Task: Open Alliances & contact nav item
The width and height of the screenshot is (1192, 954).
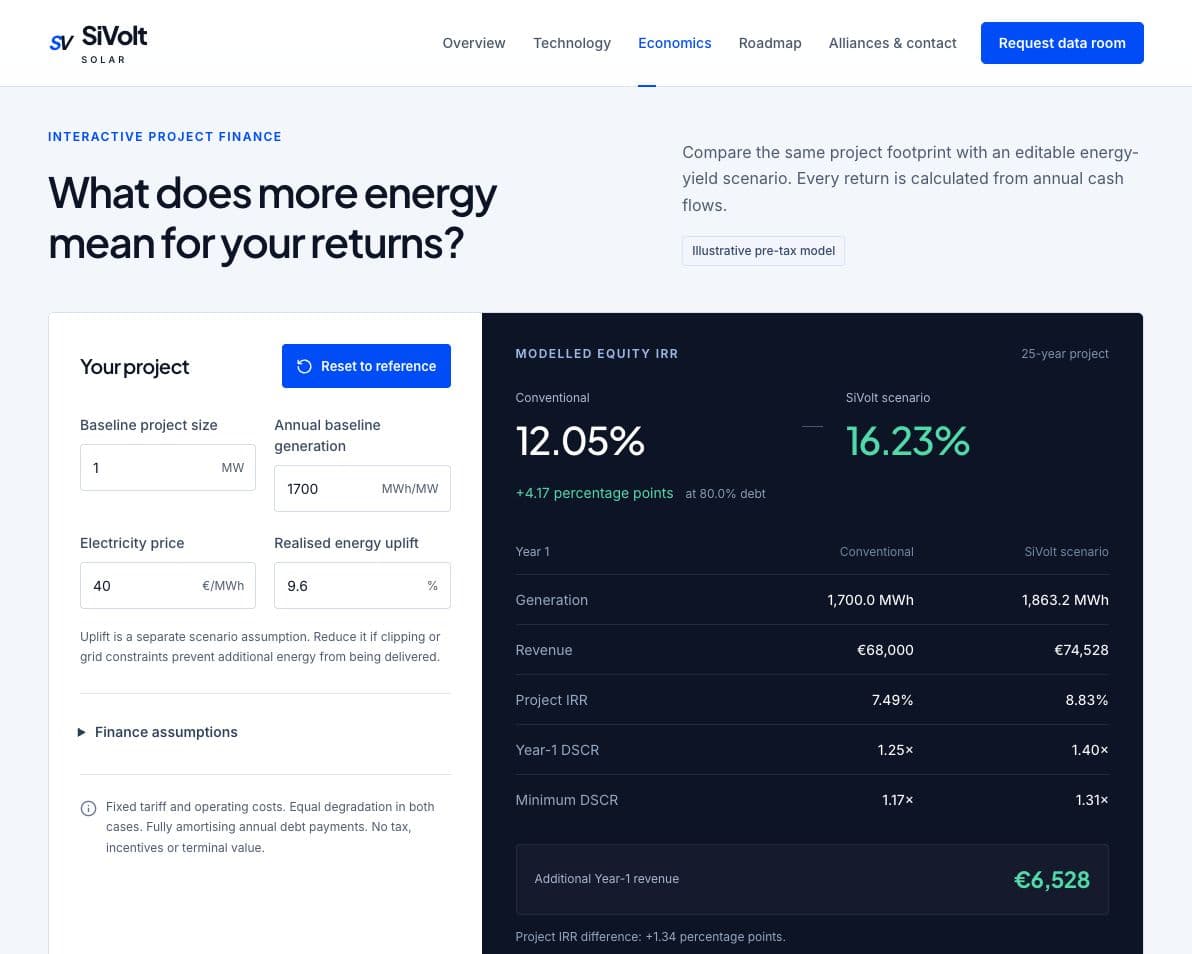Action: tap(892, 43)
